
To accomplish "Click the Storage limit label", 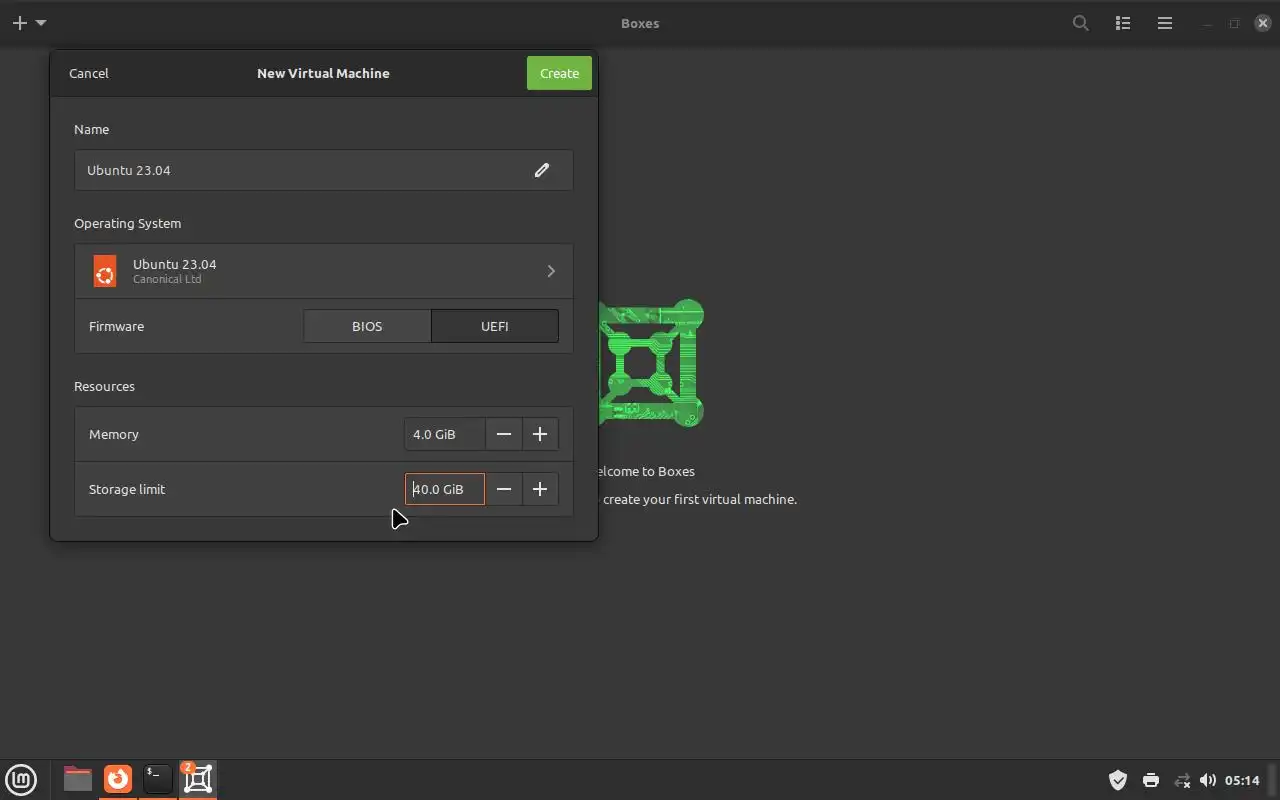I will [127, 489].
